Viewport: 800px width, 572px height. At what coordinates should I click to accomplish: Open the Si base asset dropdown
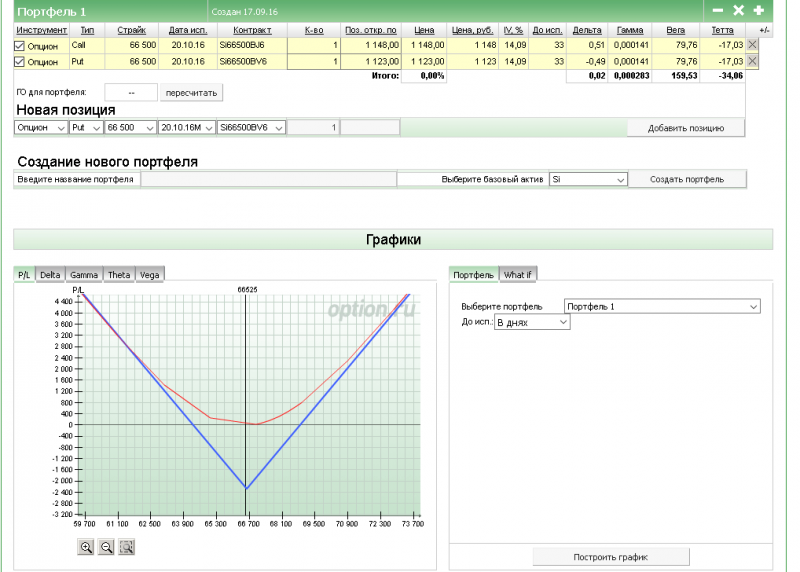pos(588,179)
